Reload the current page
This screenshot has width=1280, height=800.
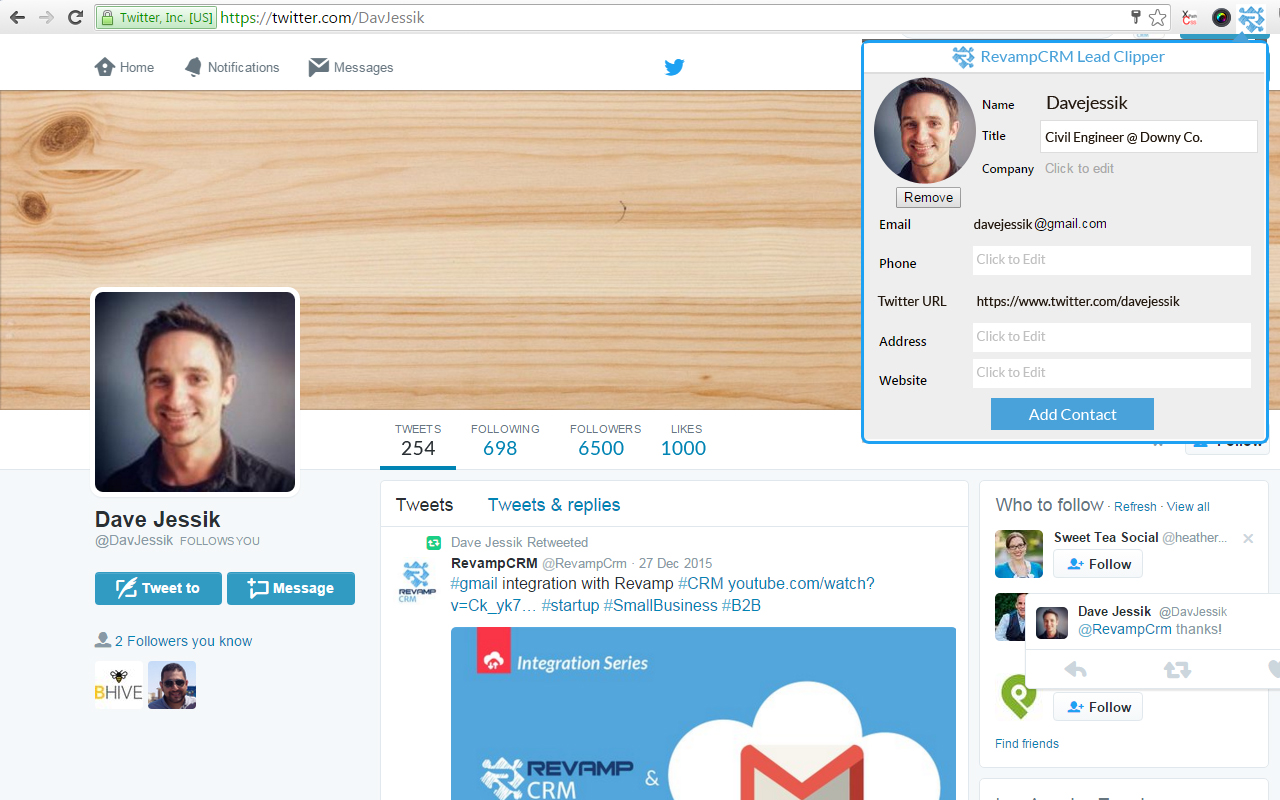click(75, 17)
